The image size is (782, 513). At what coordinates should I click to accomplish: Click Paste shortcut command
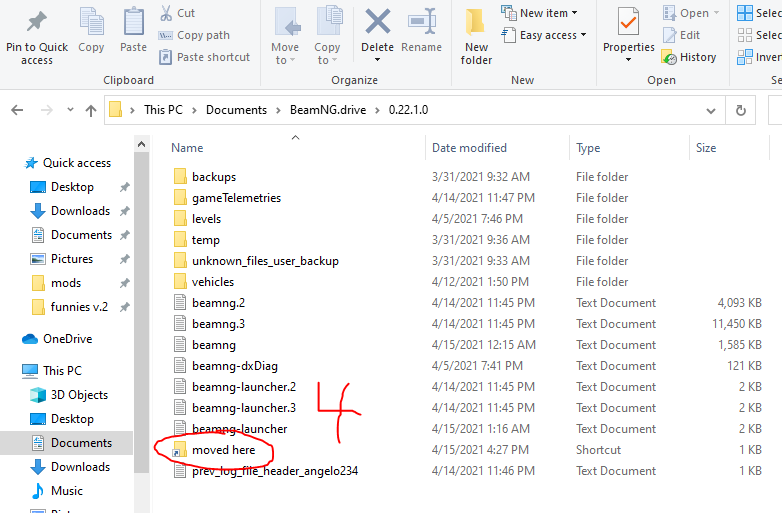point(204,57)
